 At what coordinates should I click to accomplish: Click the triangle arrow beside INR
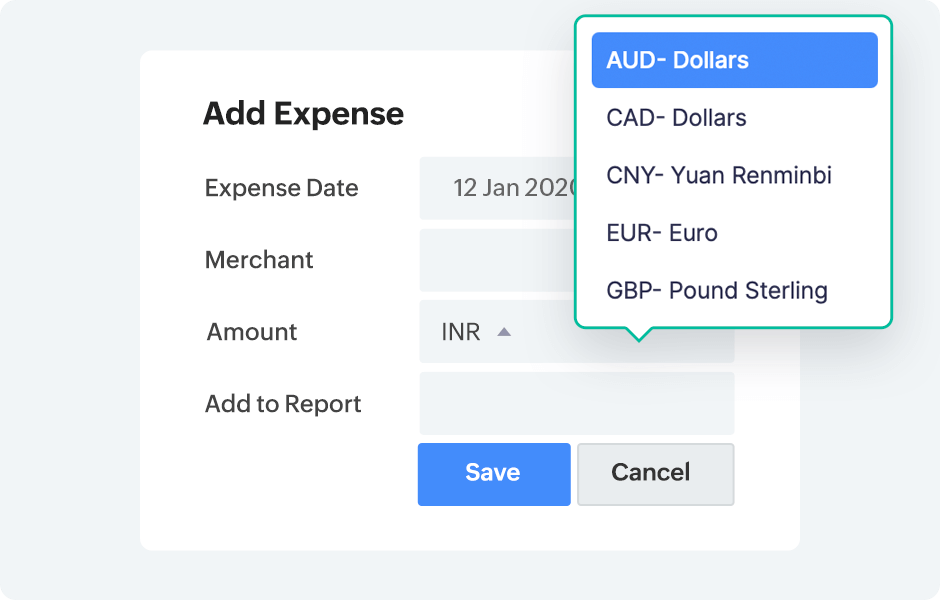(x=504, y=332)
